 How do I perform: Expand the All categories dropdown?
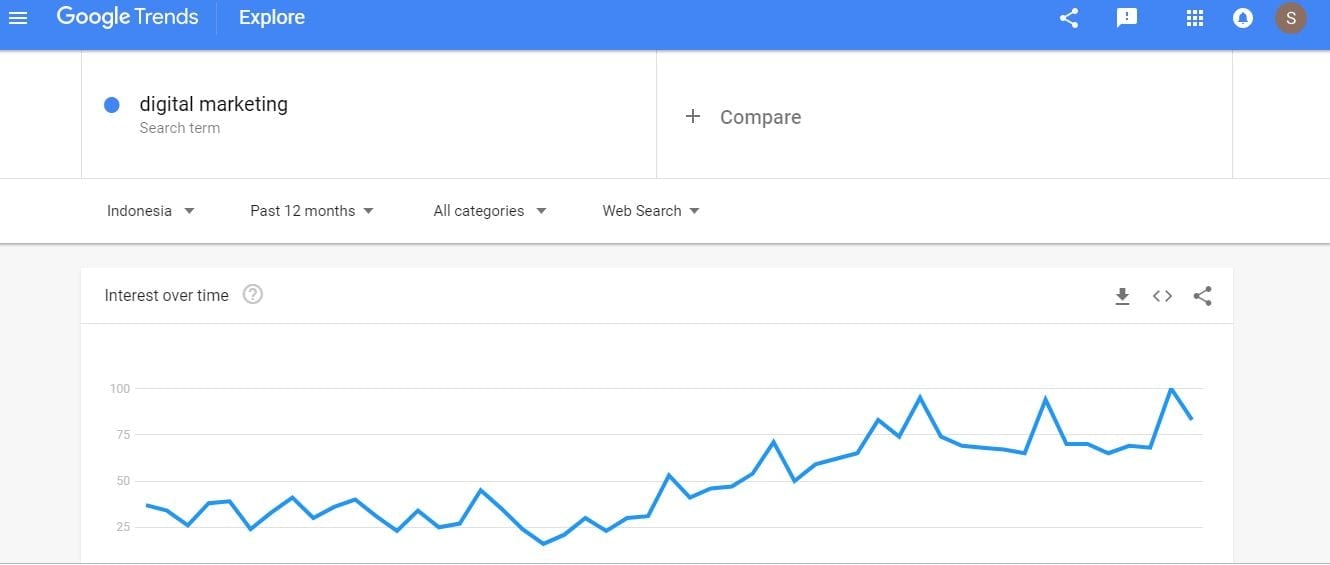(x=490, y=211)
